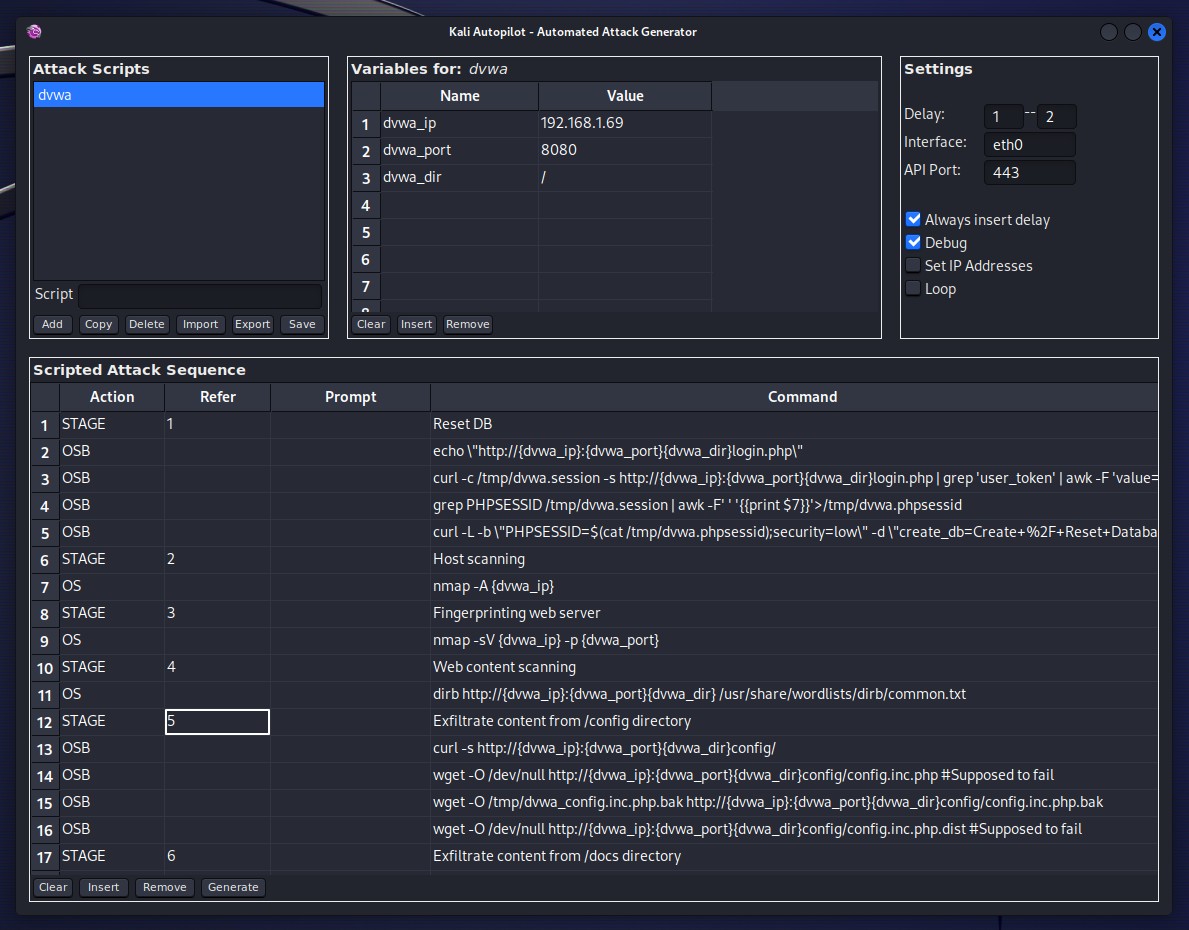Clear the variables table
This screenshot has width=1189, height=930.
click(x=371, y=324)
